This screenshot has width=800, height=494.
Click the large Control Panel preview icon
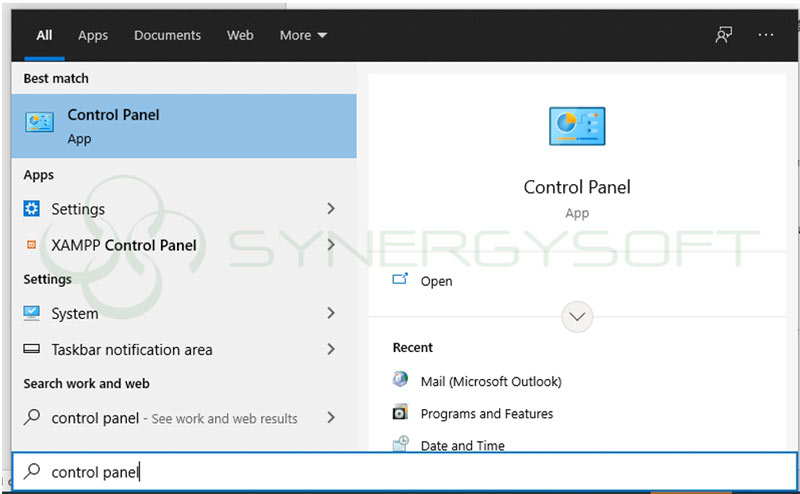577,126
